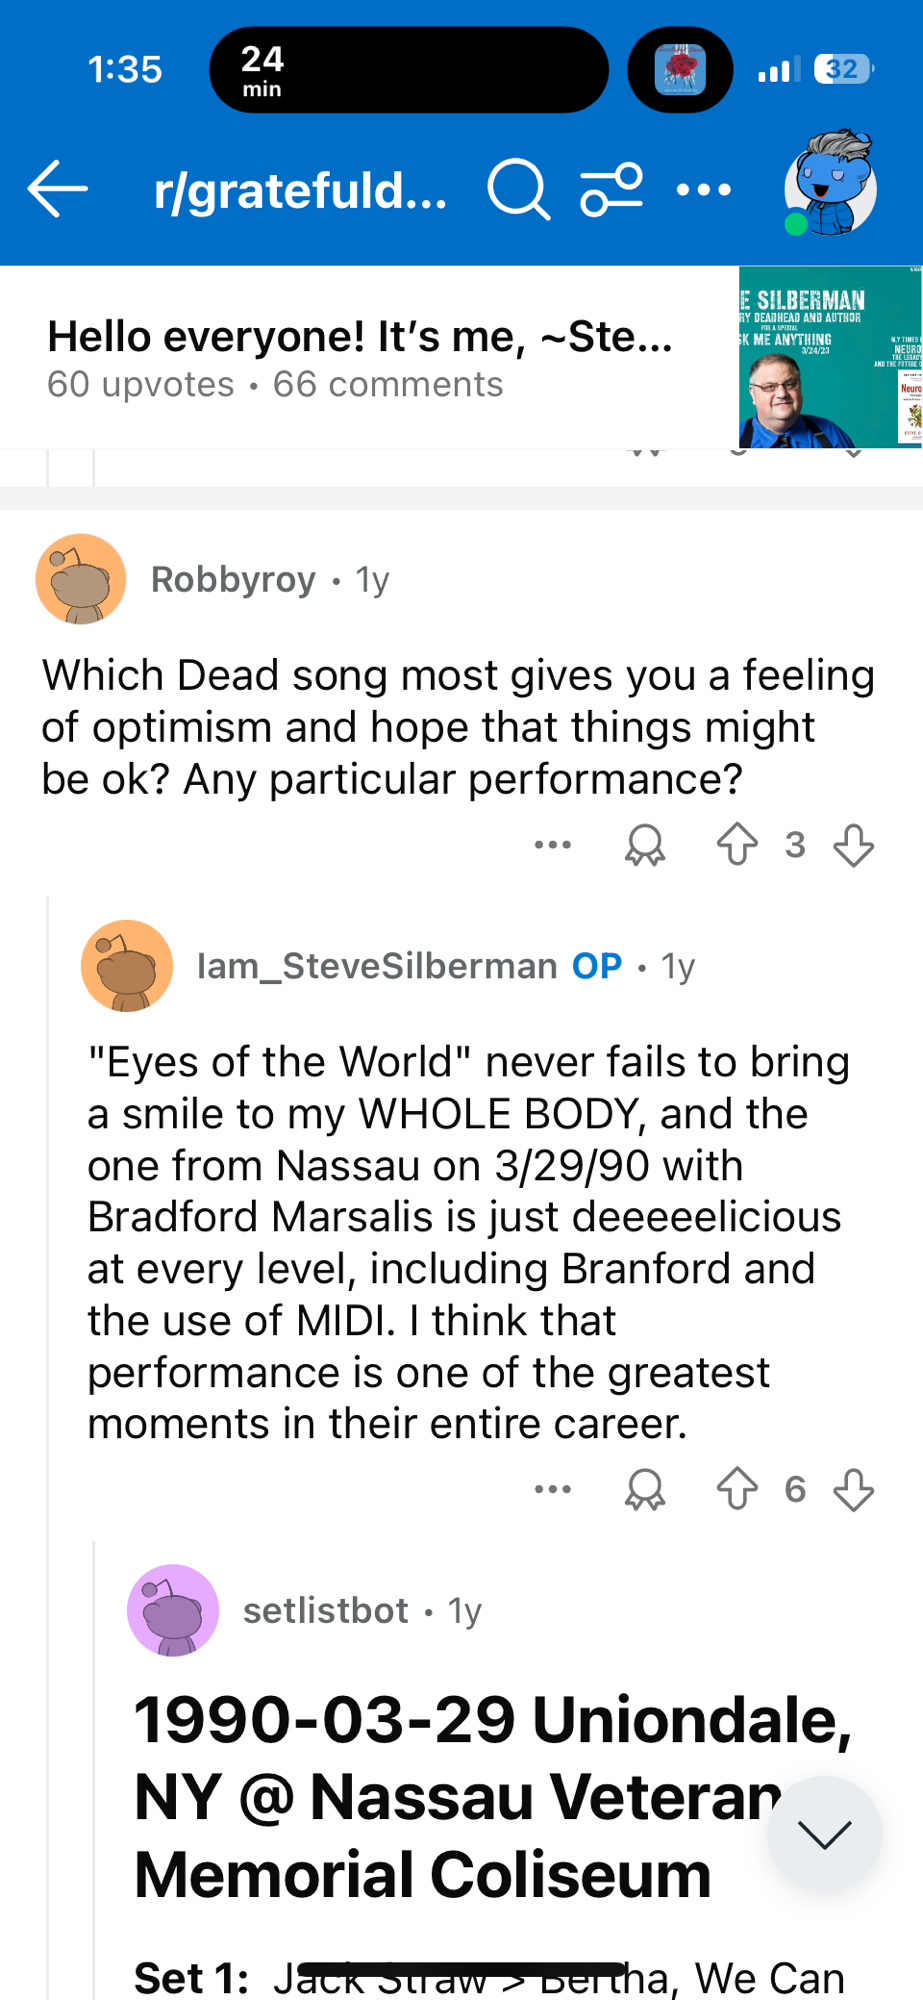Open more options on Robbyroy's comment

[553, 845]
